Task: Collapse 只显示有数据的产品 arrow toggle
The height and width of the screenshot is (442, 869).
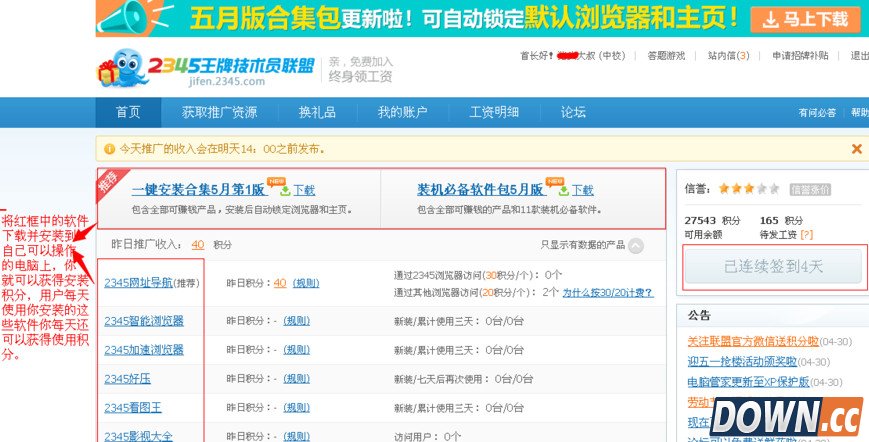Action: click(x=636, y=245)
